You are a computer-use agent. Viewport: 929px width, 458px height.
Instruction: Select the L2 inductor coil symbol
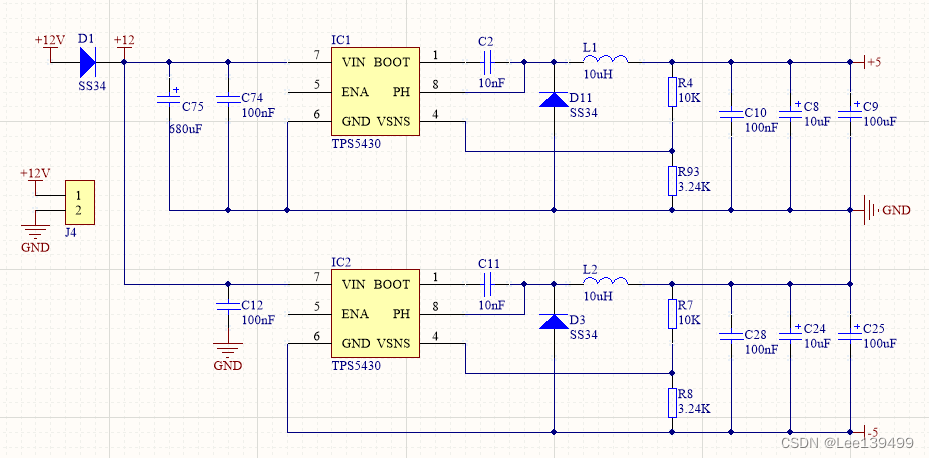pyautogui.click(x=606, y=281)
